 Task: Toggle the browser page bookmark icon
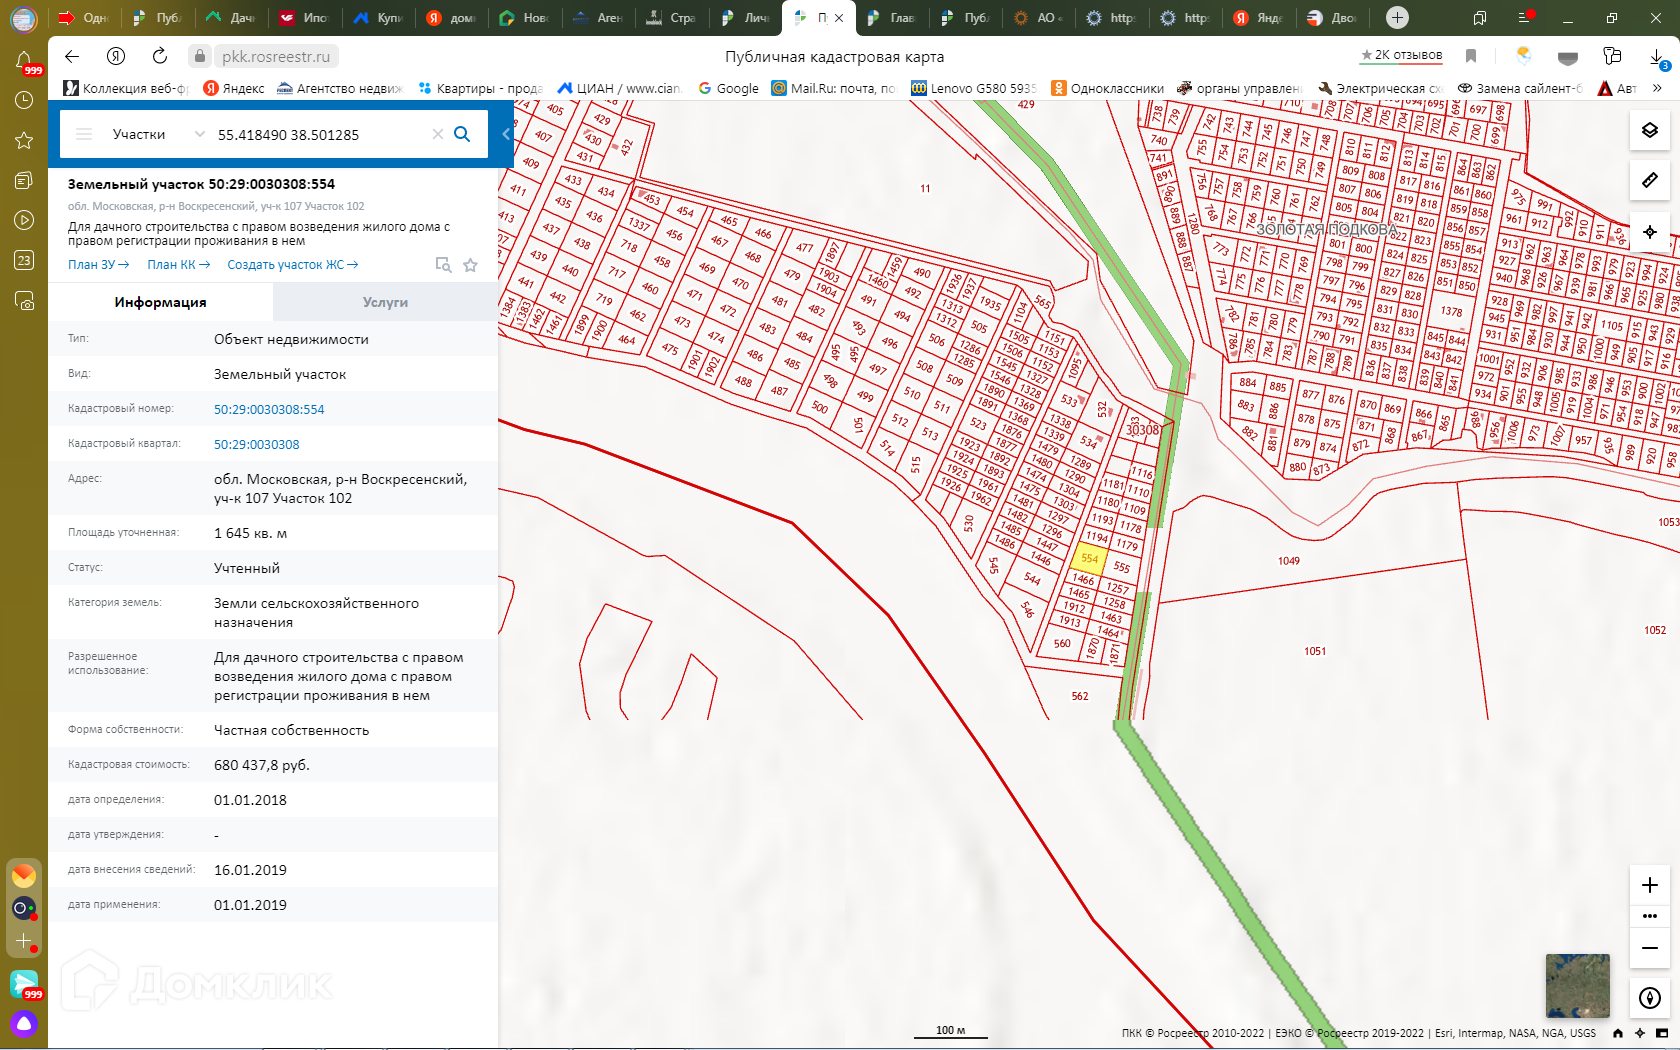1471,56
